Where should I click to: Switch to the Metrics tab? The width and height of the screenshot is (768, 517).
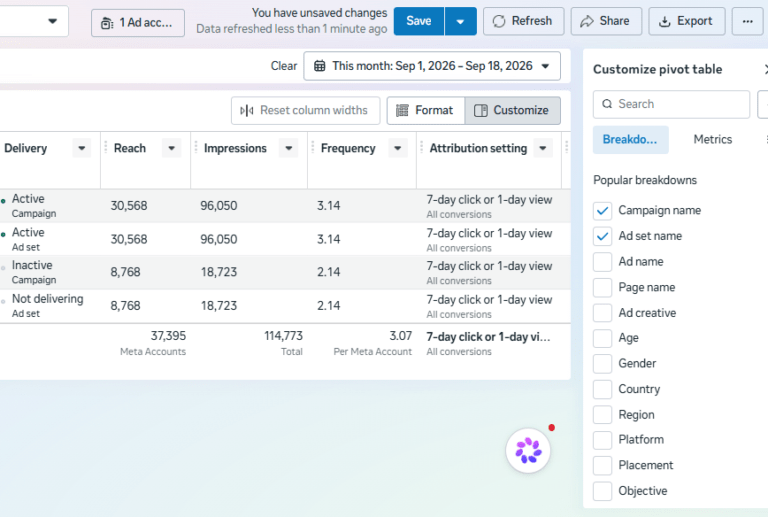[x=713, y=140]
